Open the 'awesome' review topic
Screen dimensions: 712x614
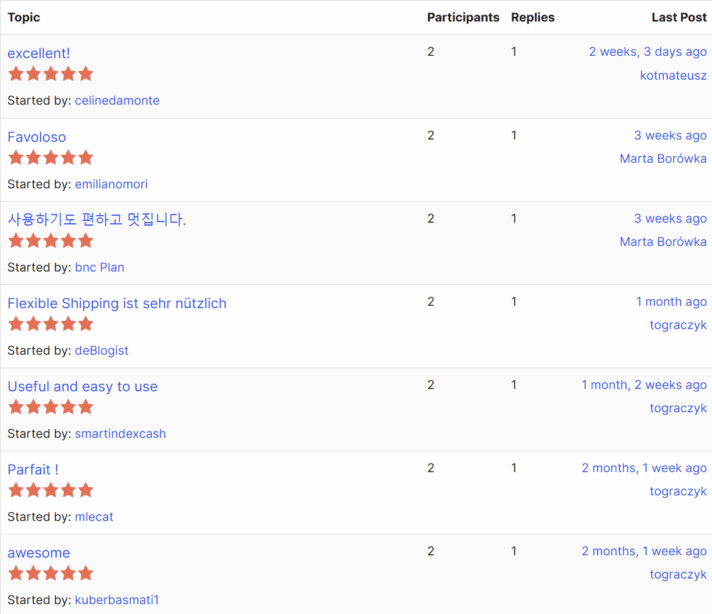pyautogui.click(x=39, y=552)
